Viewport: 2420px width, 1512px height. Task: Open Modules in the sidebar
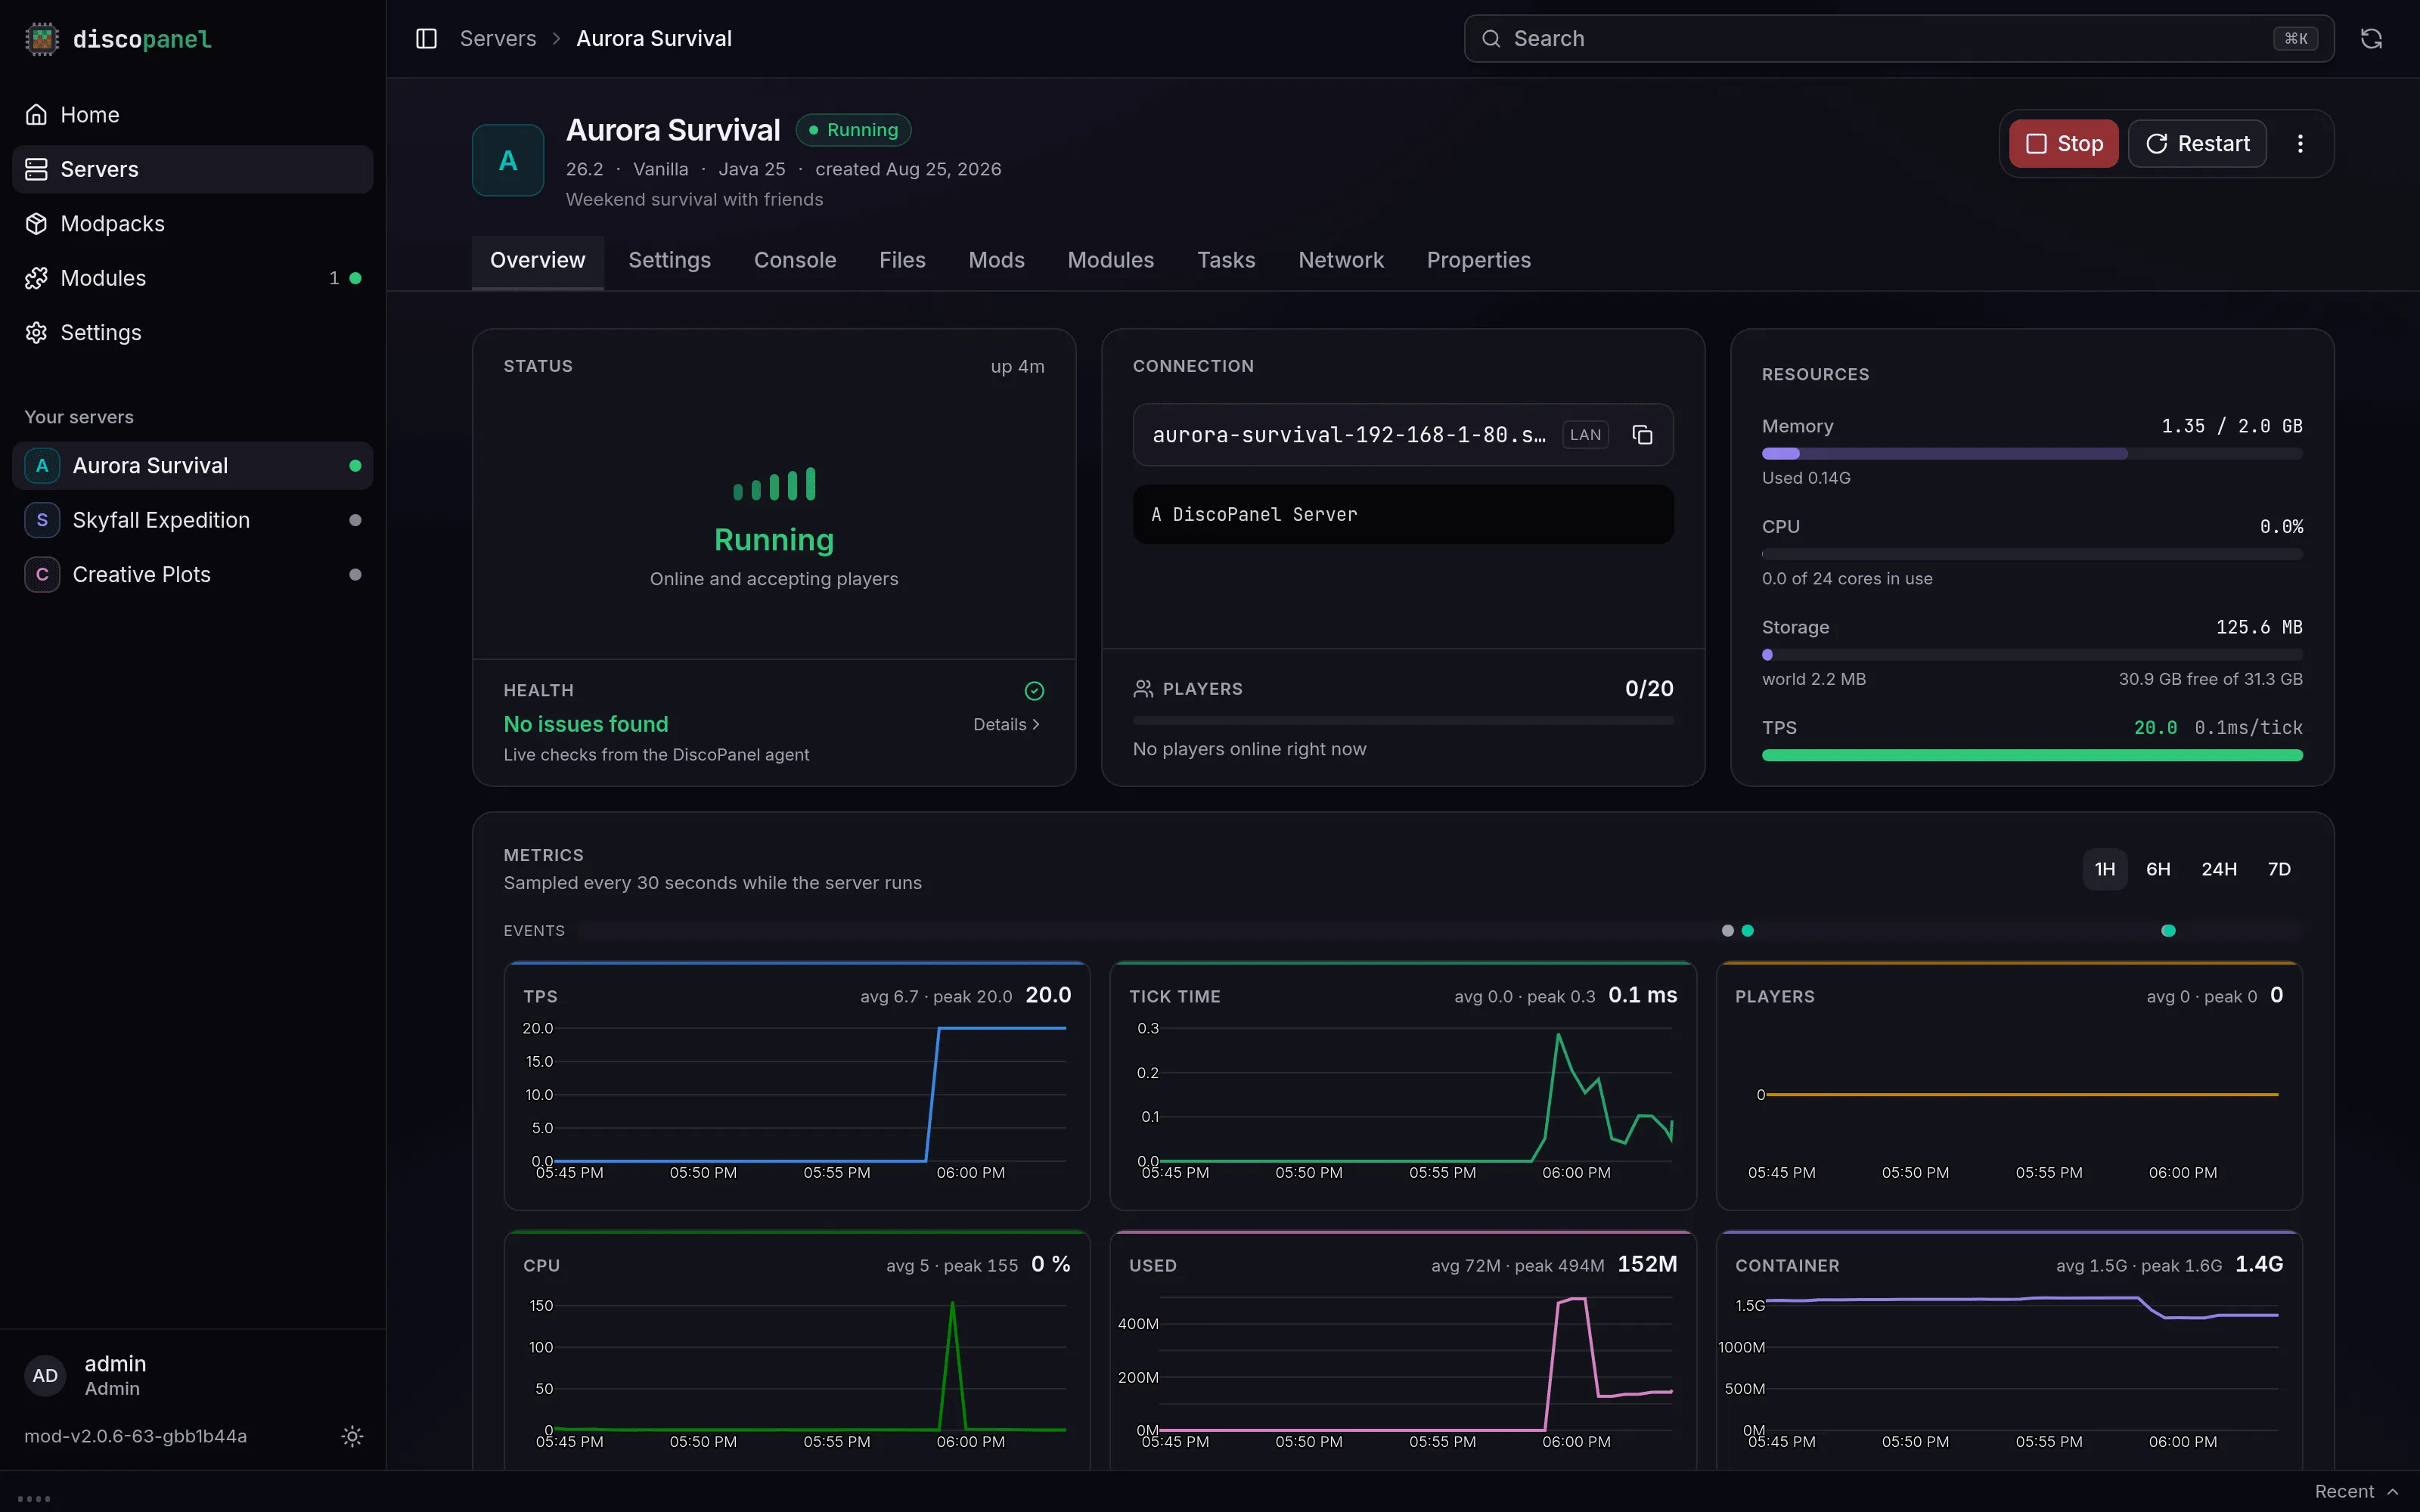(x=192, y=278)
